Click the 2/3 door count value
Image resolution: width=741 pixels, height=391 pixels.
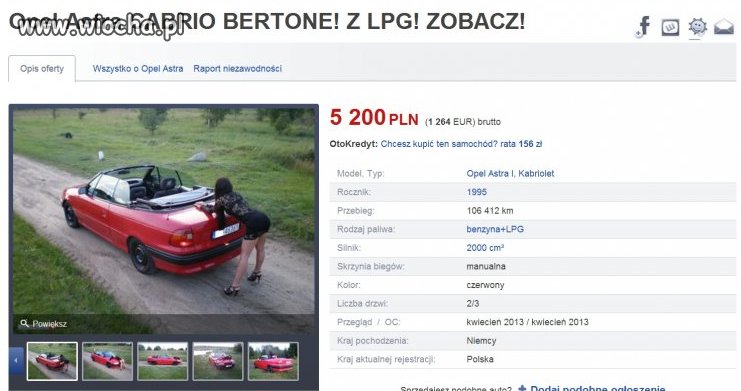click(473, 304)
